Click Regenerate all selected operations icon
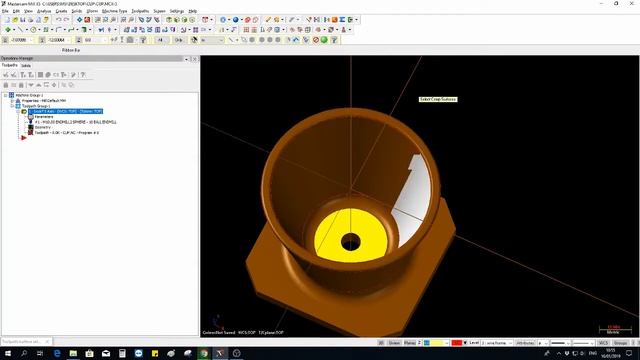Image resolution: width=640 pixels, height=360 pixels. (23, 75)
